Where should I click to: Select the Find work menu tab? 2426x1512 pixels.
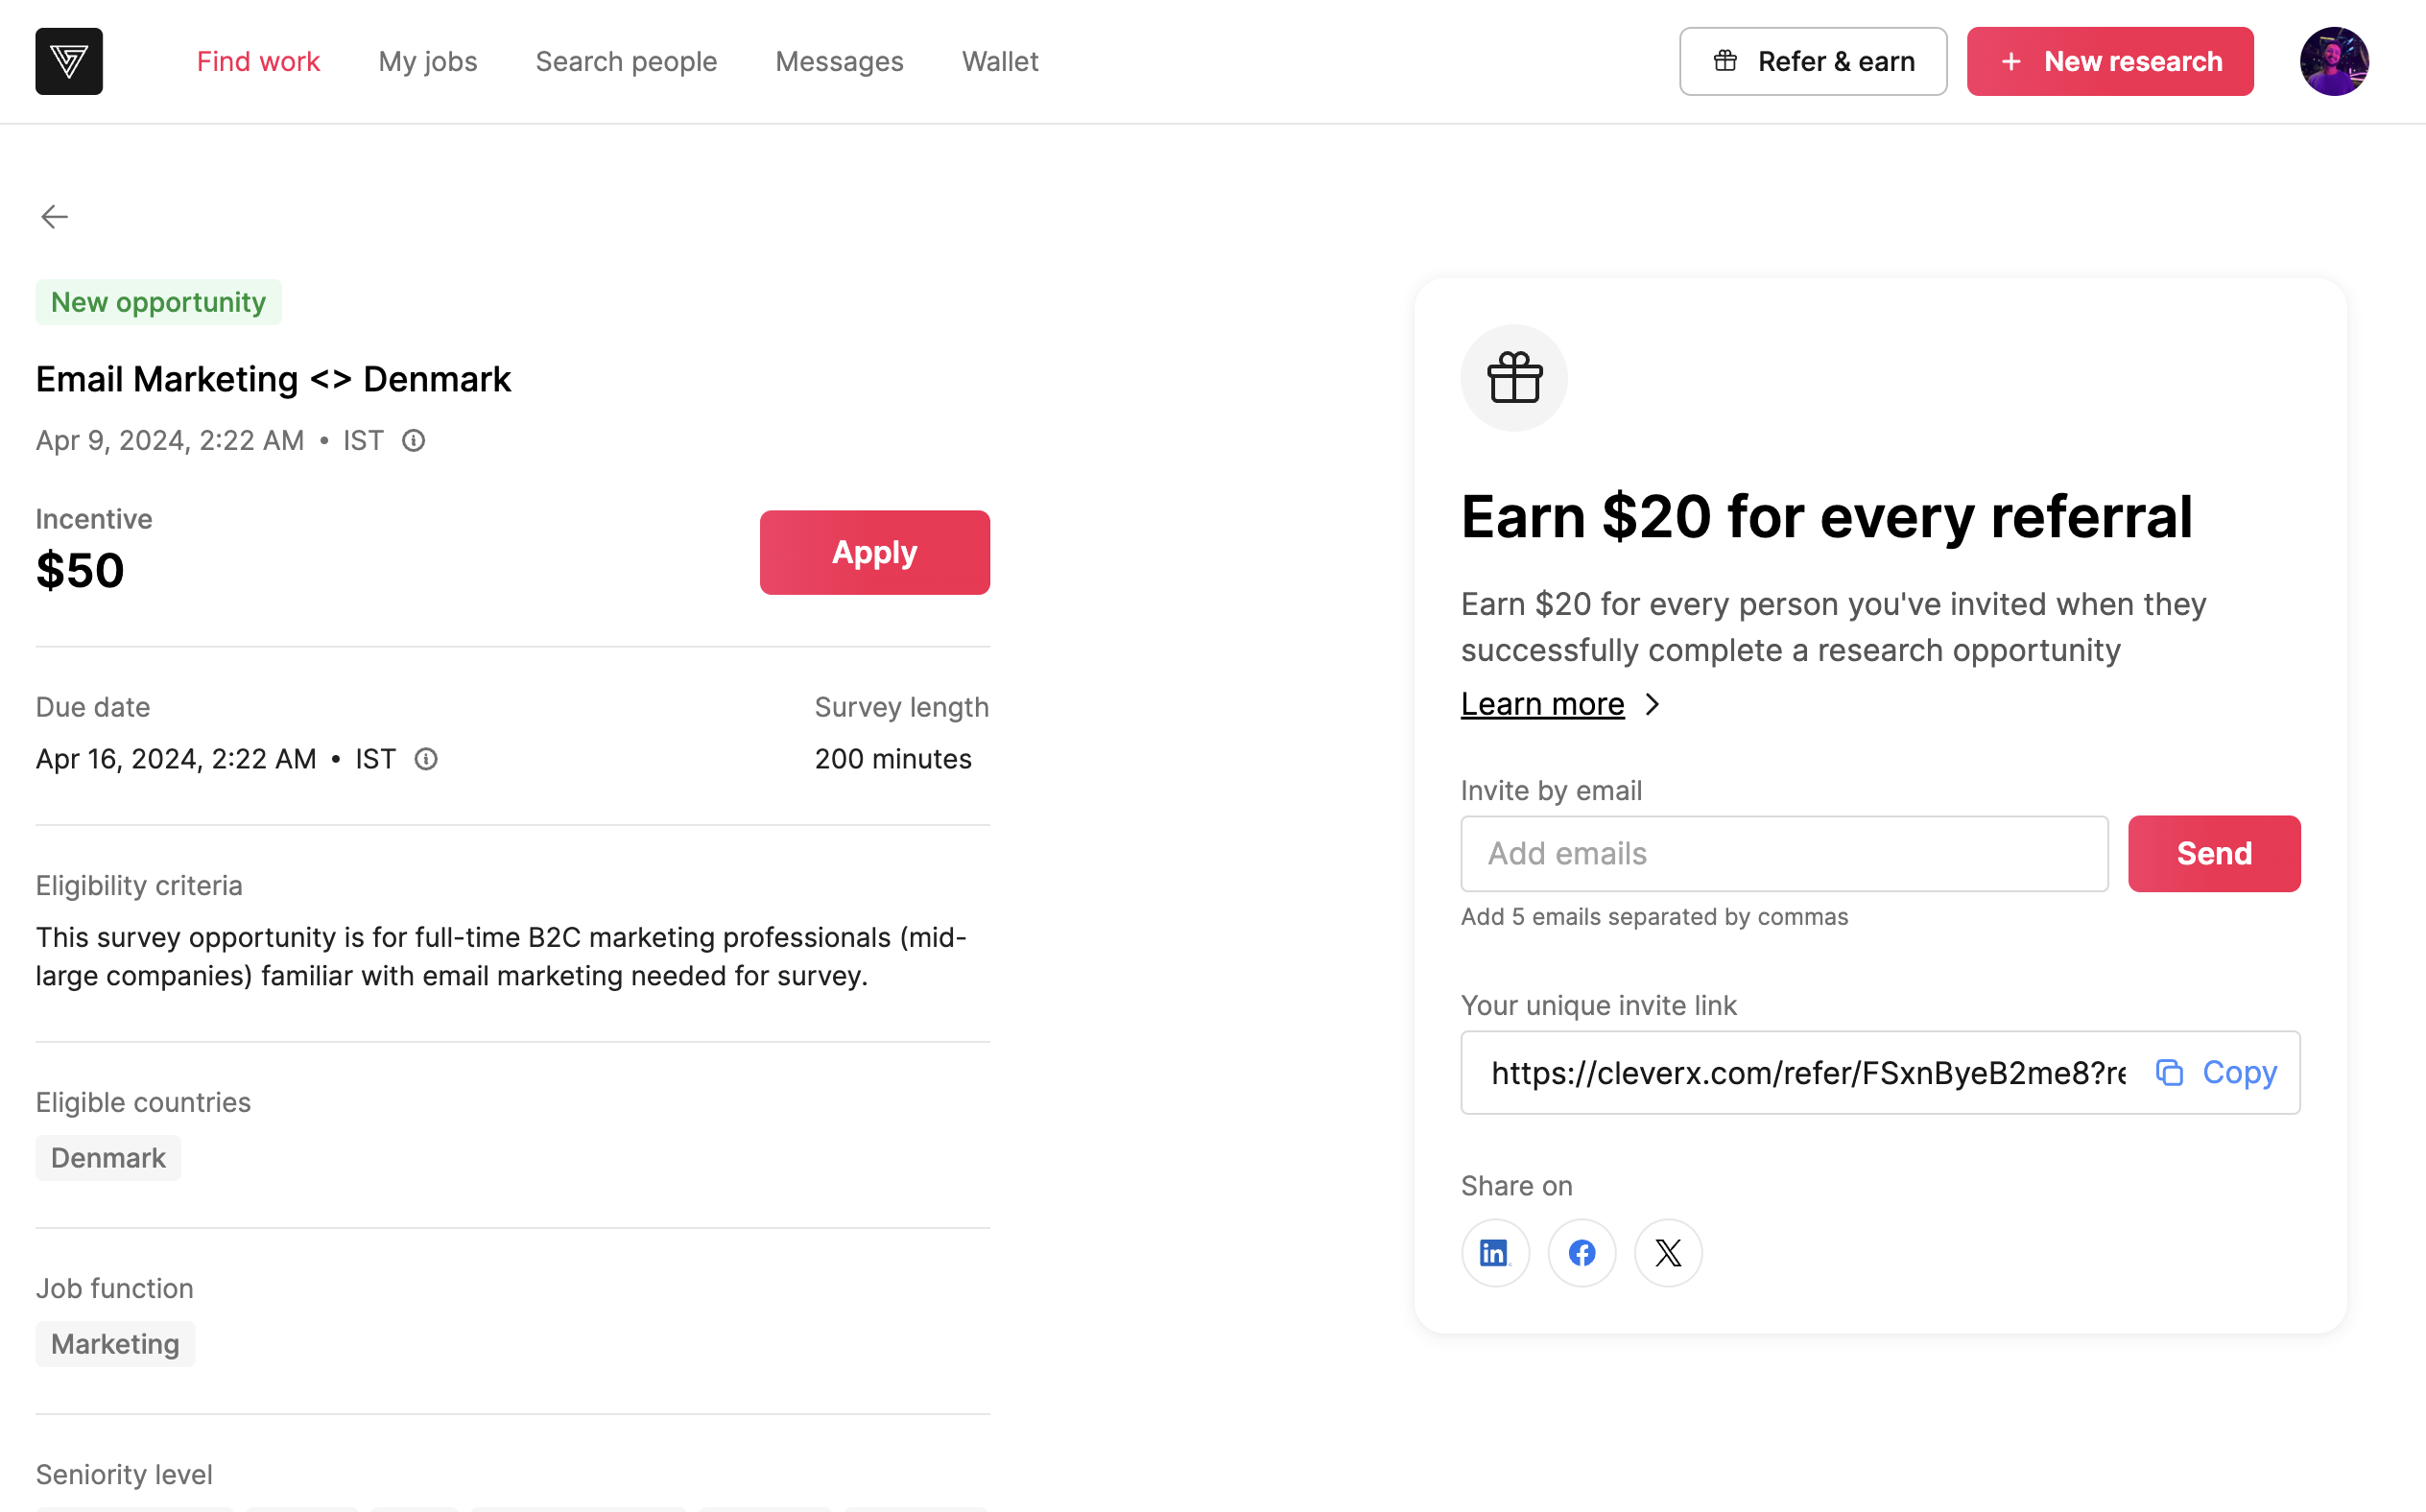pos(258,61)
